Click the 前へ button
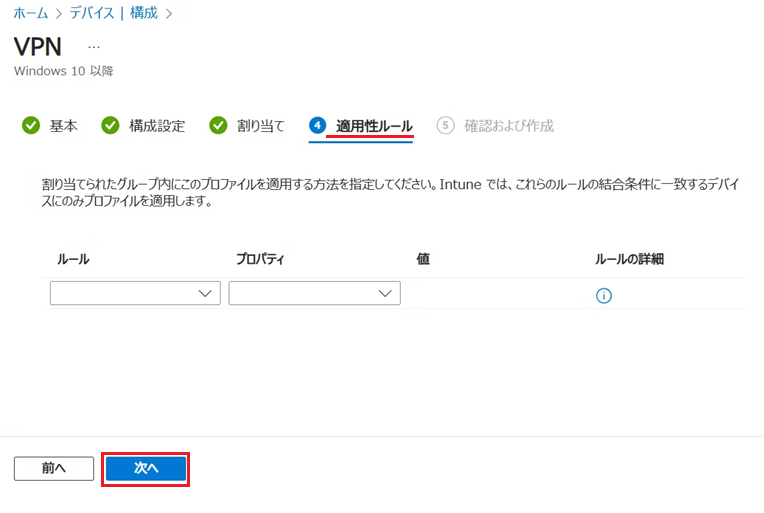 (x=54, y=469)
